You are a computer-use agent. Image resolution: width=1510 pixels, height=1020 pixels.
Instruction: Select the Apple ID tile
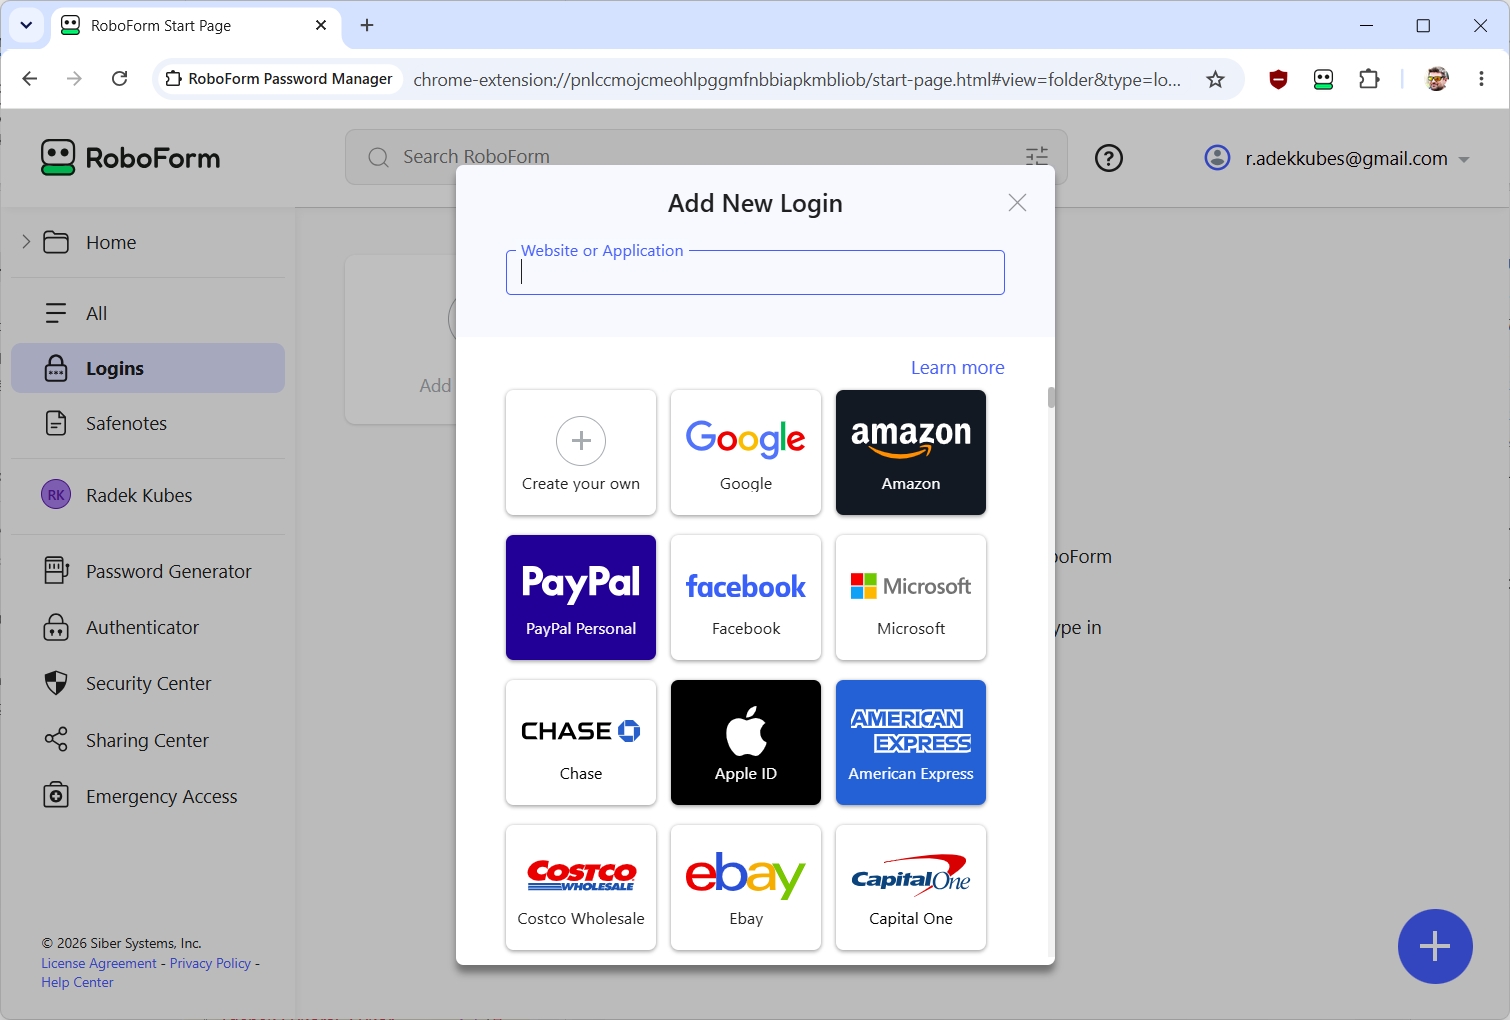(746, 742)
